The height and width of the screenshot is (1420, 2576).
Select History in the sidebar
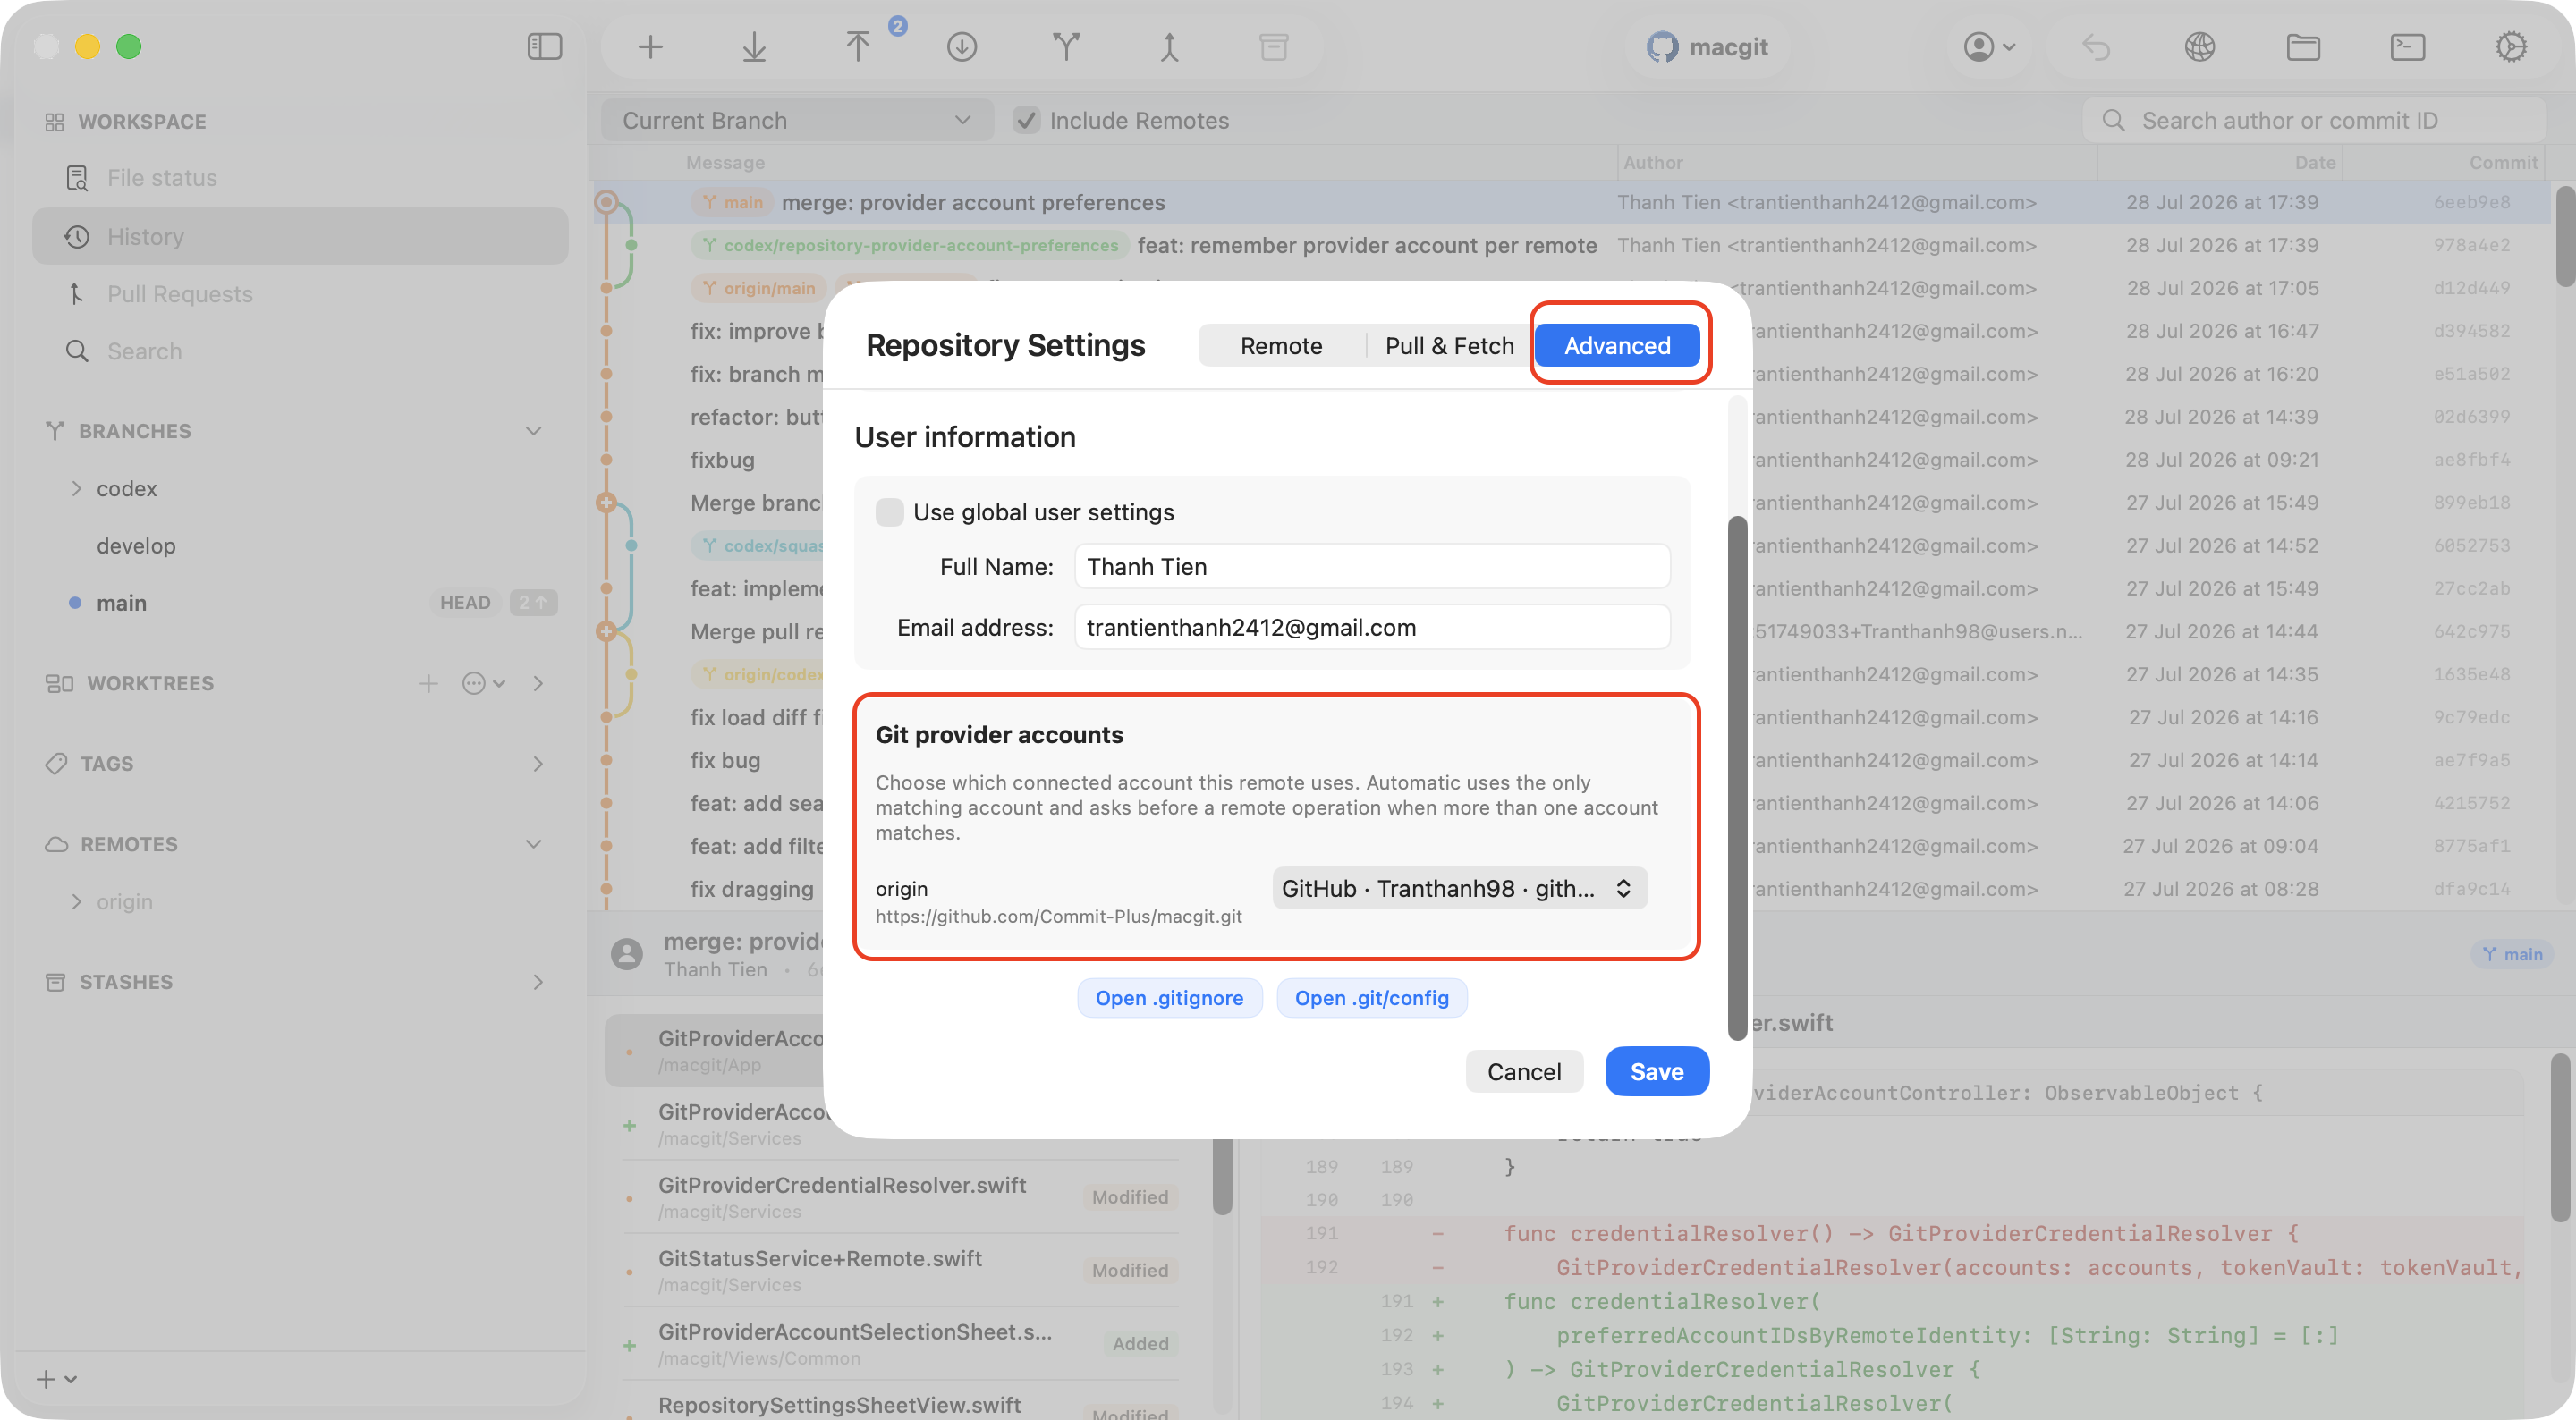pyautogui.click(x=300, y=237)
